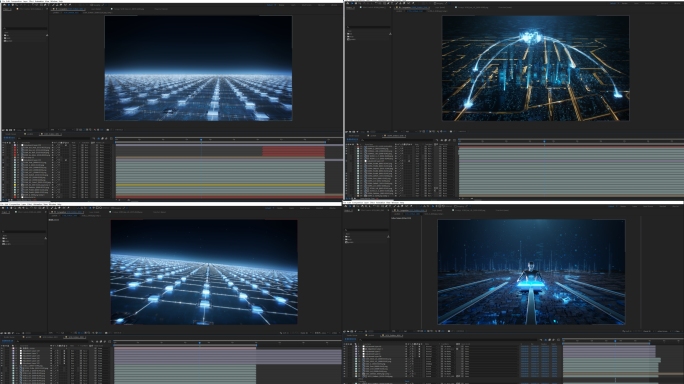684x384 pixels.
Task: Open Graph Editor icon in bottom-right timeline header
Action: coord(558,339)
